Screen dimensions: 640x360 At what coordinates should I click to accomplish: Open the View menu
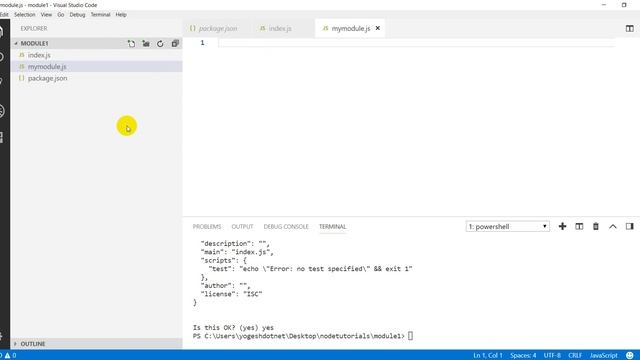coord(46,14)
